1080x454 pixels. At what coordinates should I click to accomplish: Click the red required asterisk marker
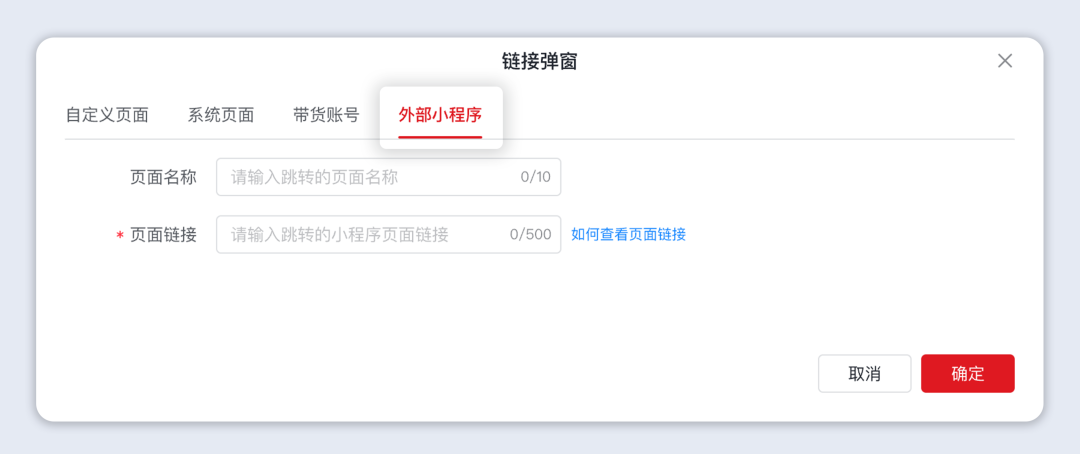pyautogui.click(x=120, y=236)
